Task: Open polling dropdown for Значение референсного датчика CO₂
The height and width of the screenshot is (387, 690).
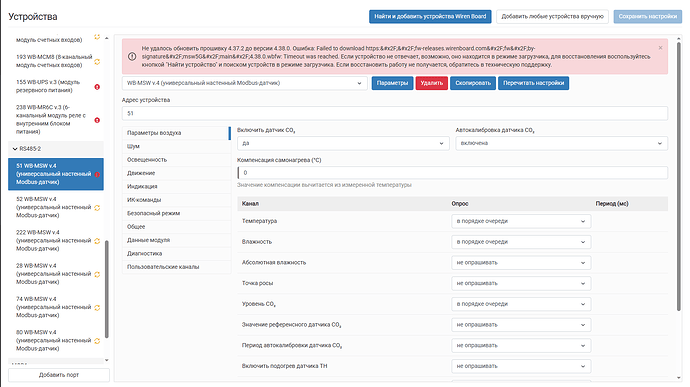Action: [521, 324]
